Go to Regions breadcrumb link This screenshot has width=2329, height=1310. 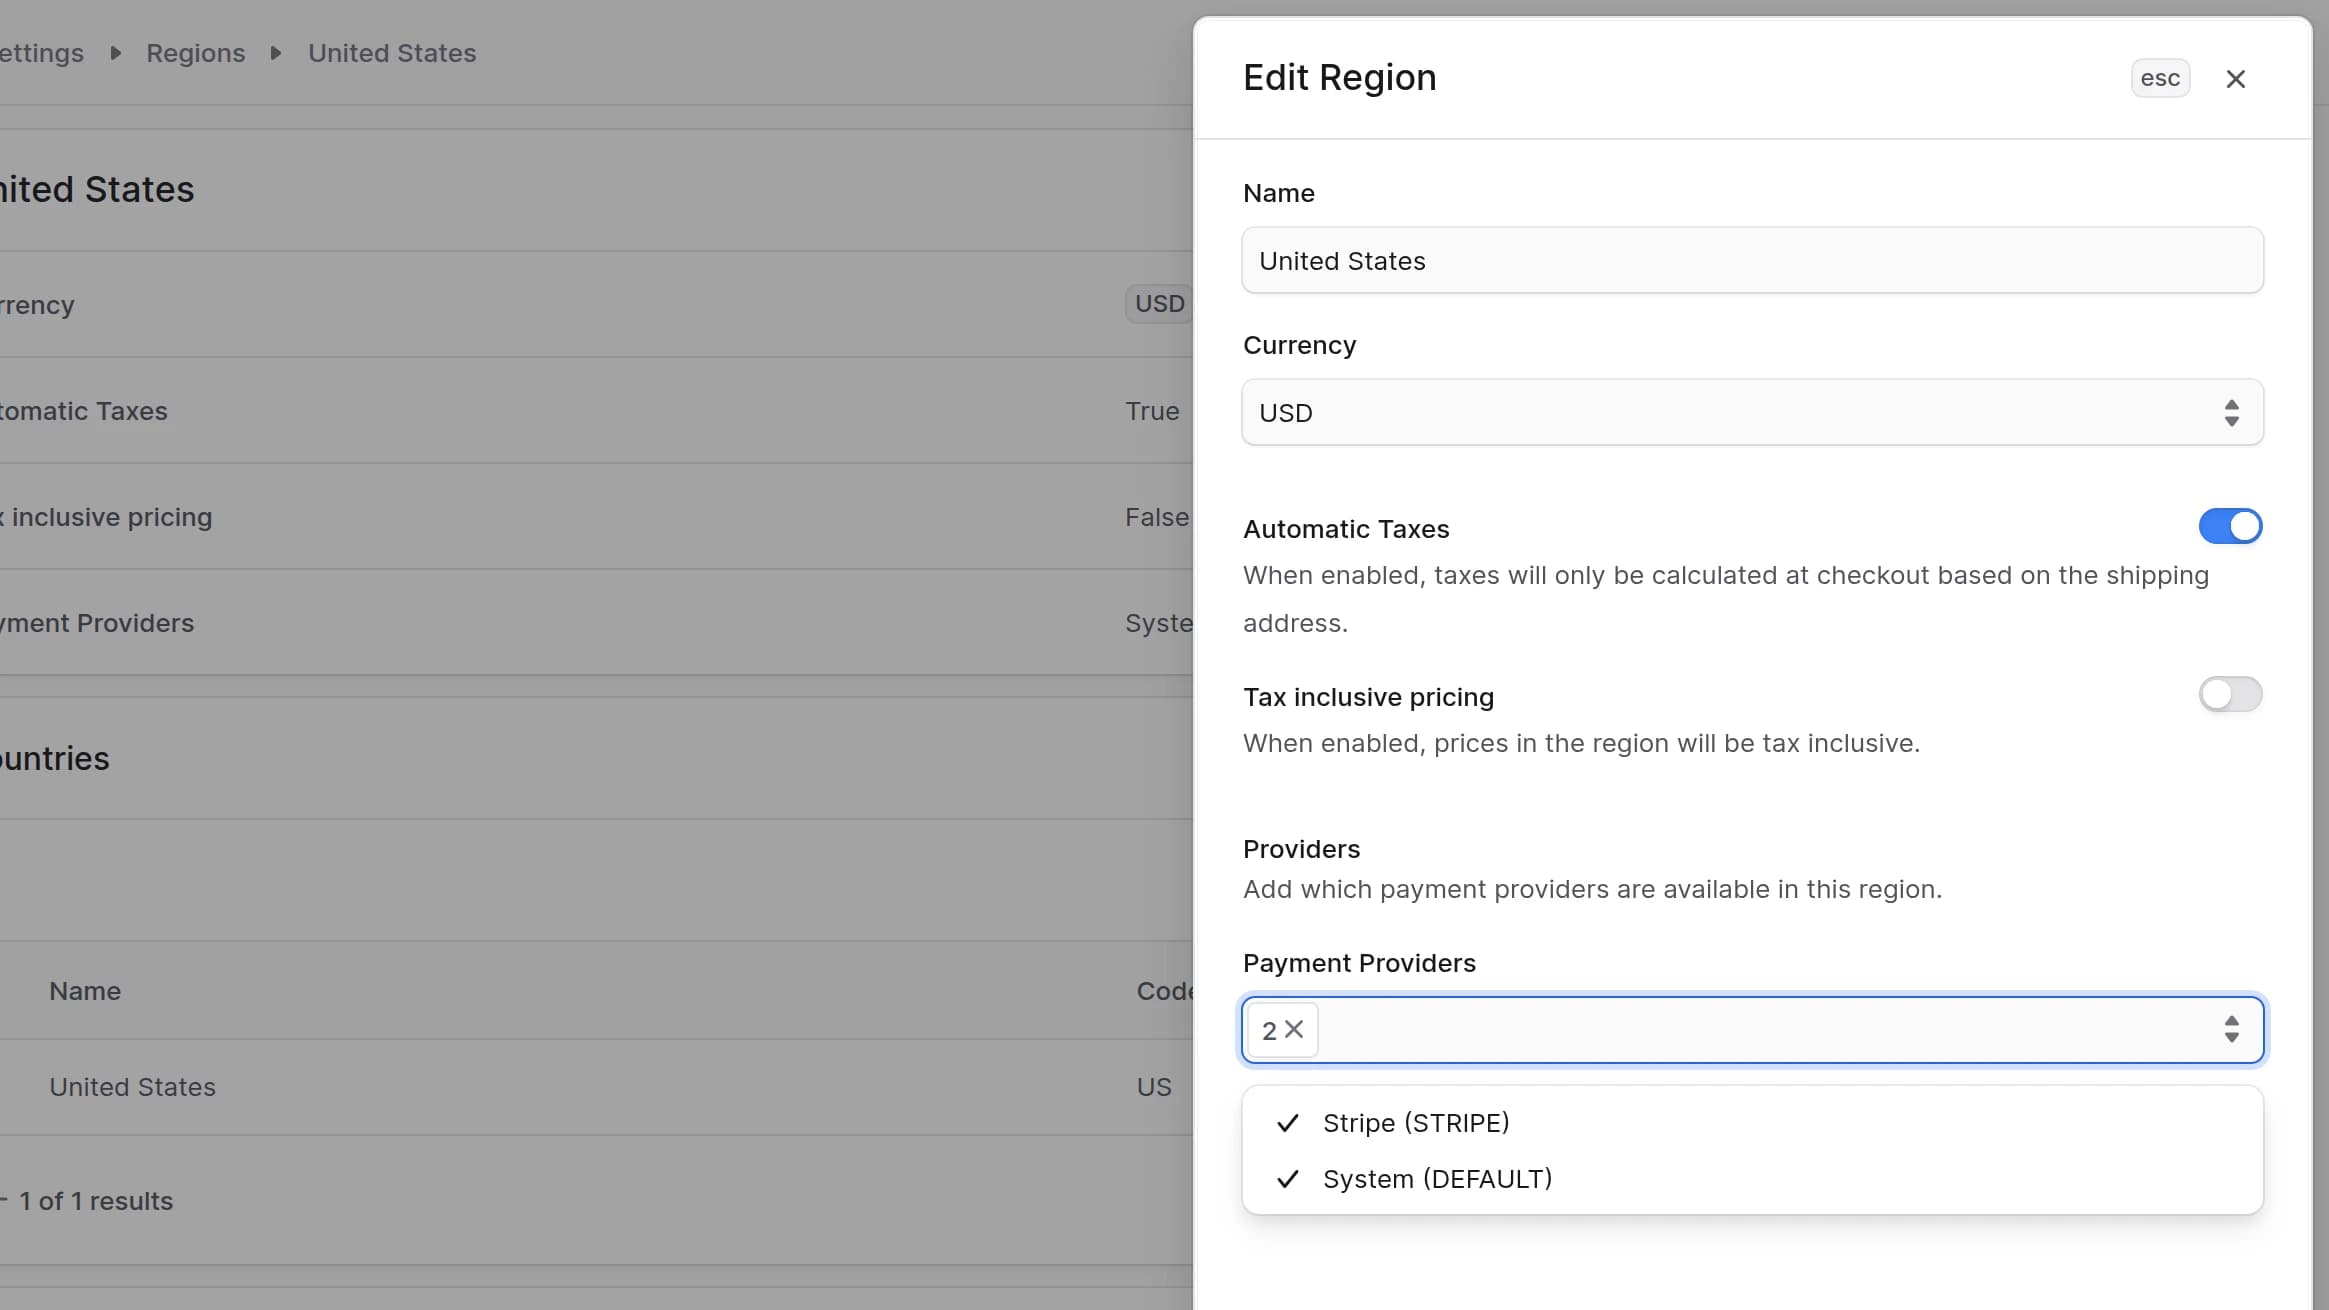coord(195,53)
